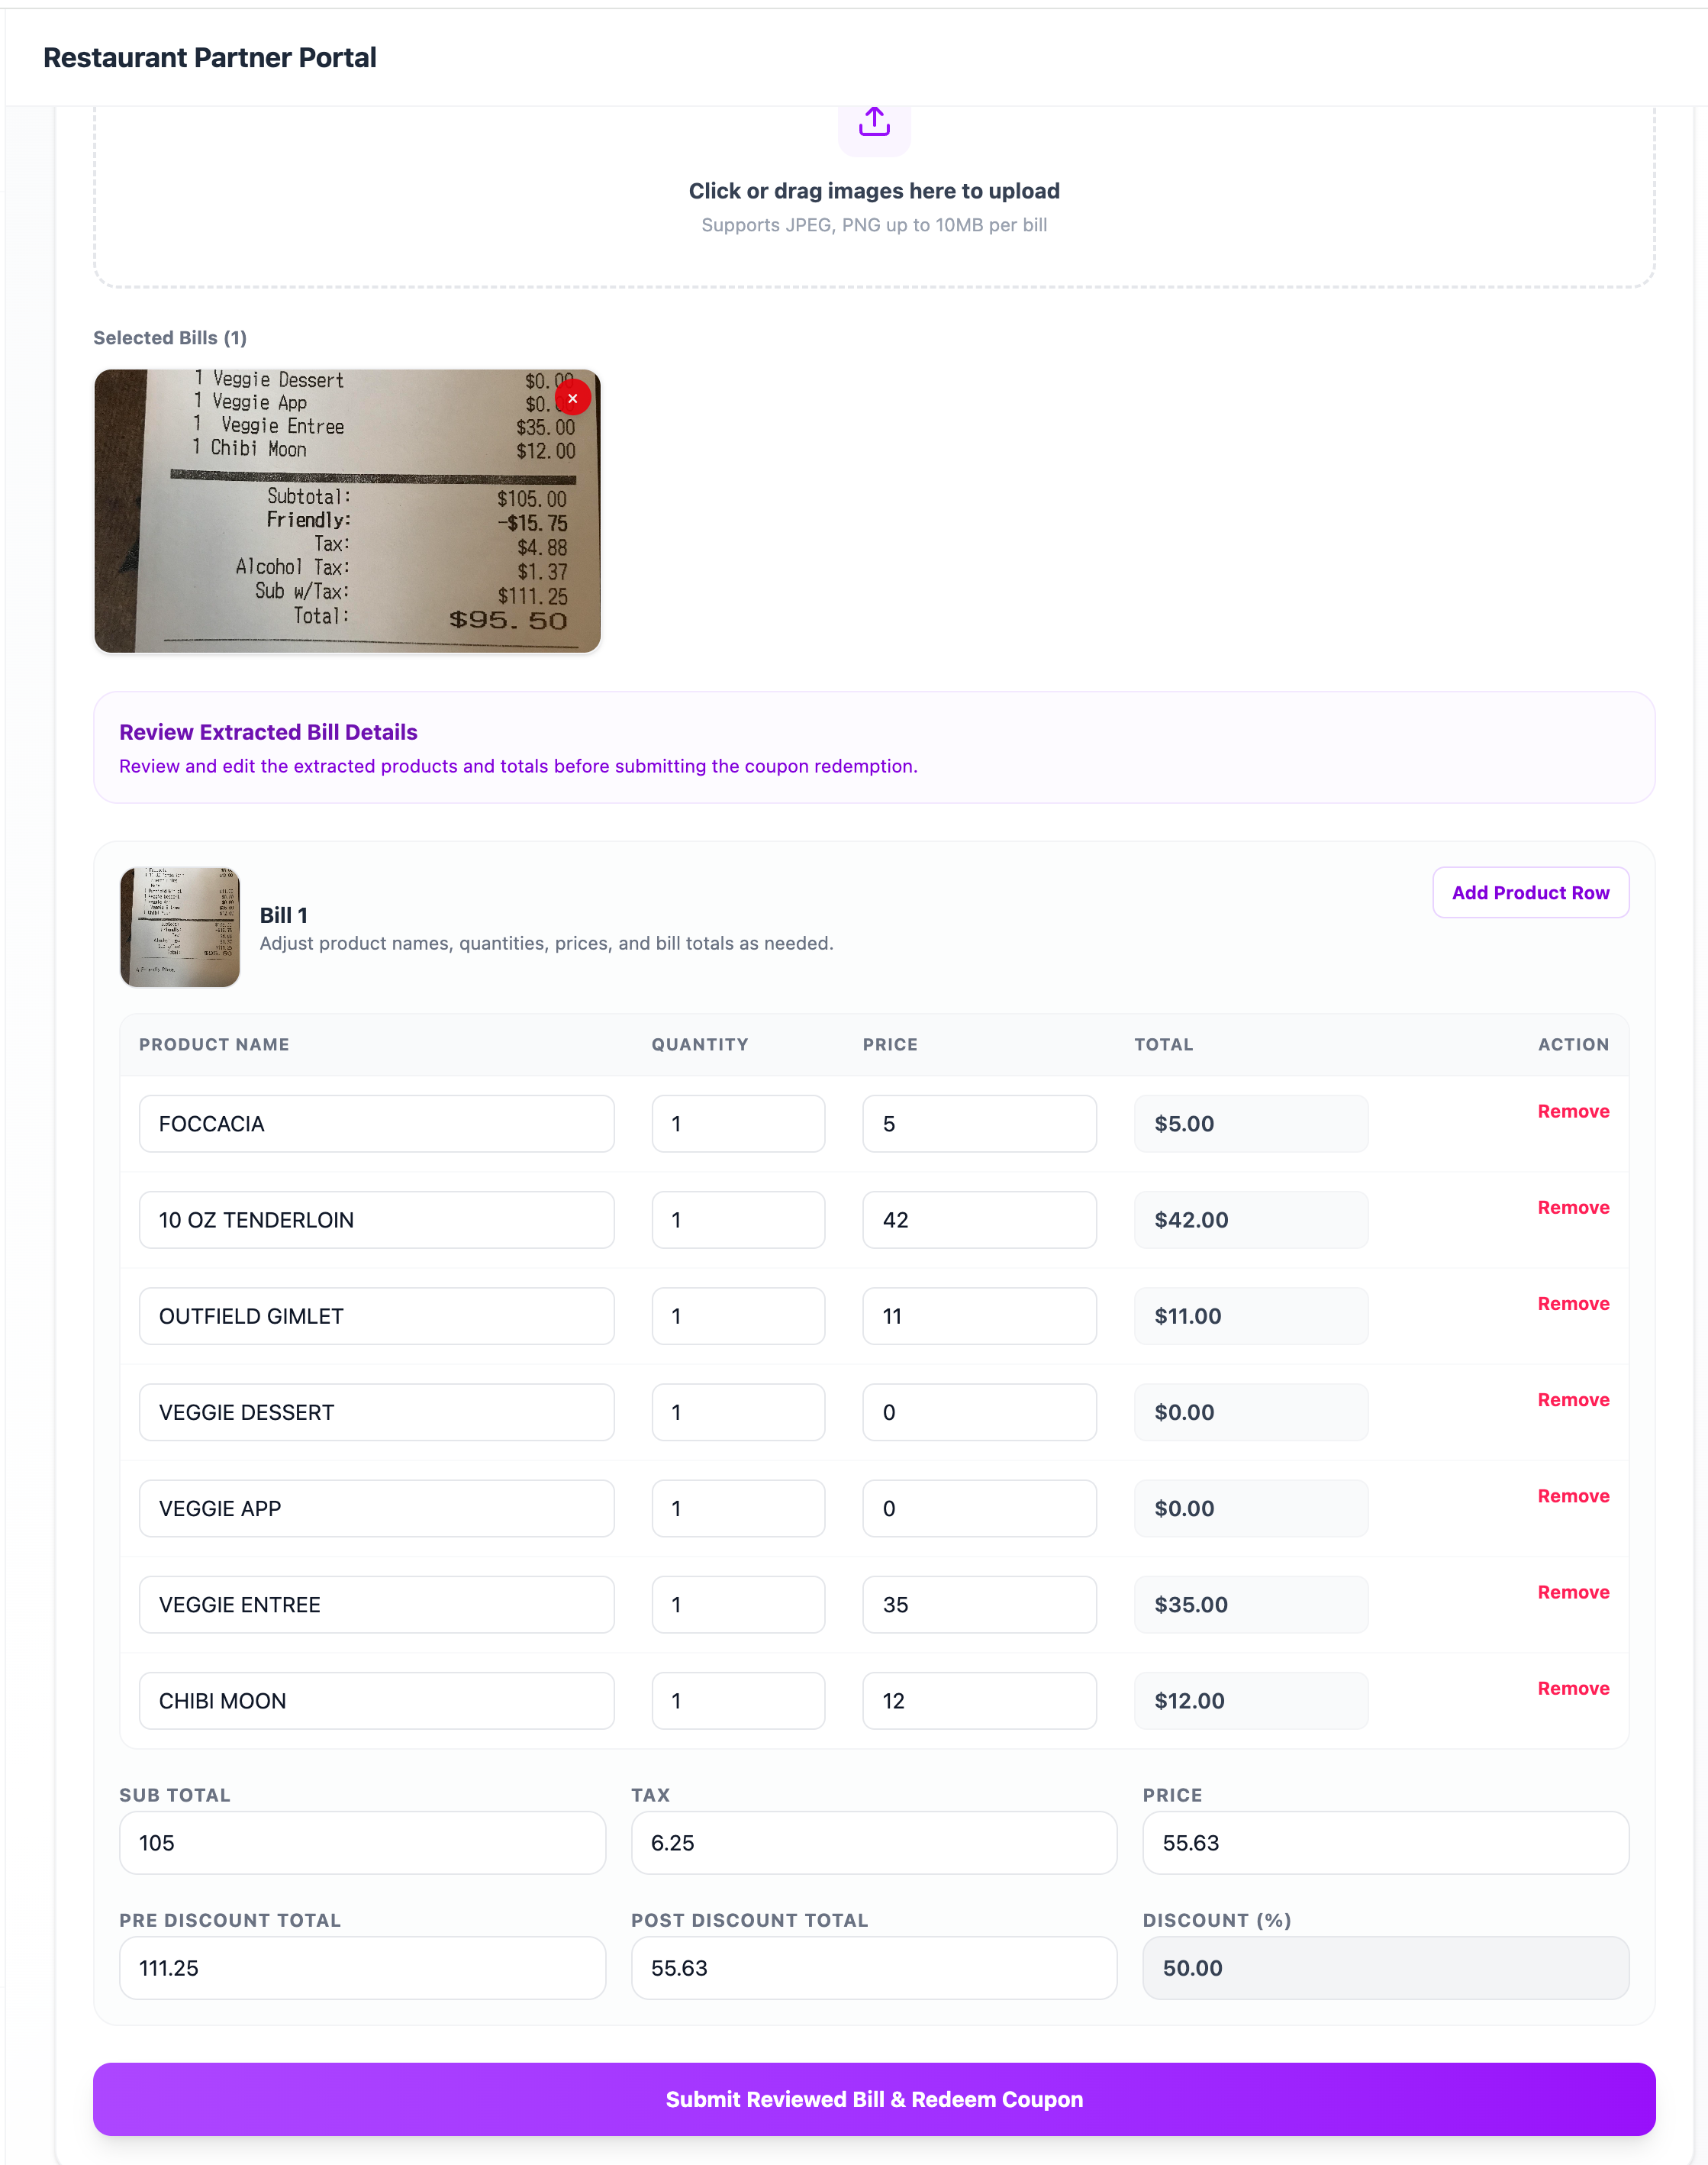
Task: Click the ACTION column header
Action: coord(1573,1044)
